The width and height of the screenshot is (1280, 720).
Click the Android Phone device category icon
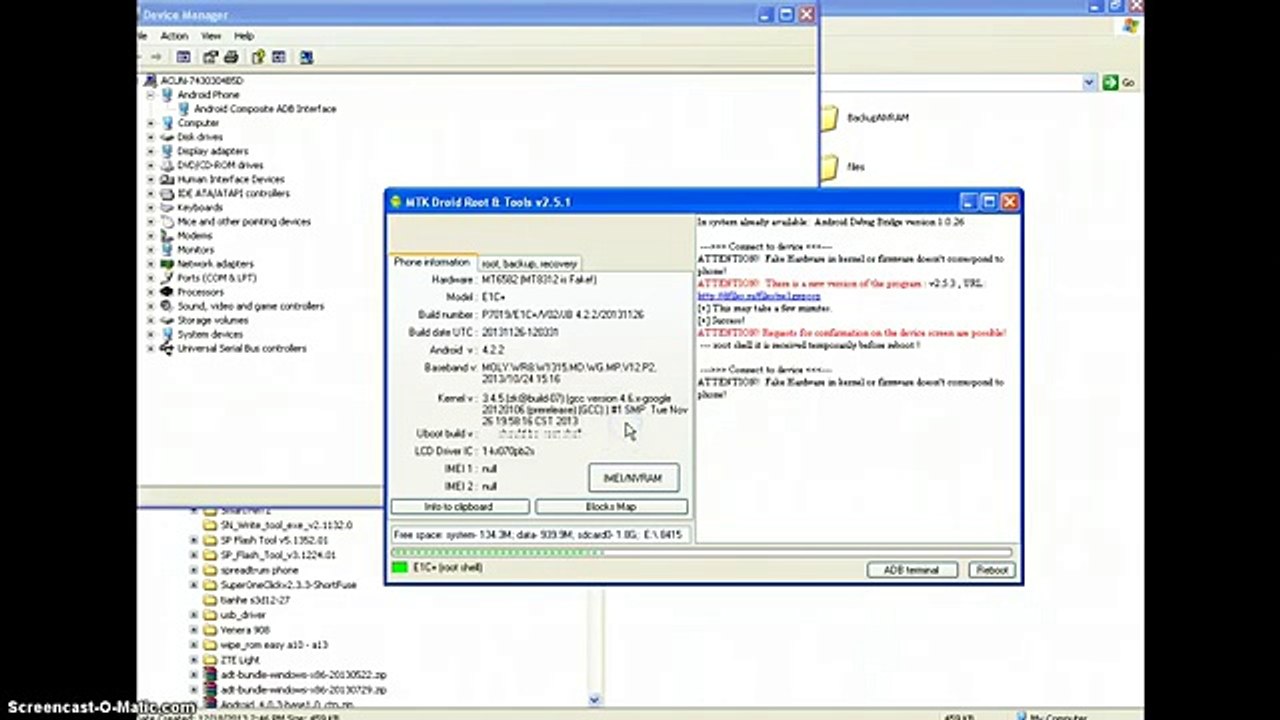167,94
